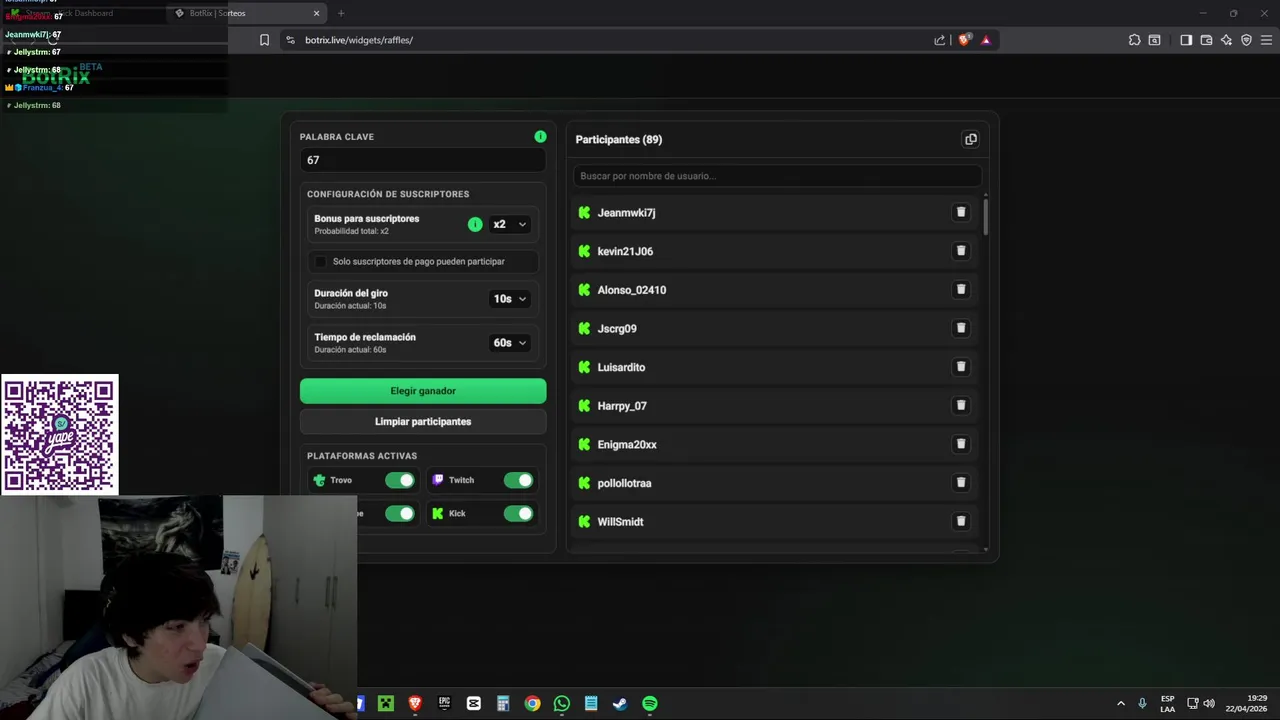The image size is (1280, 720).
Task: Delete participant Jeanmwki7j with trash icon
Action: (961, 212)
